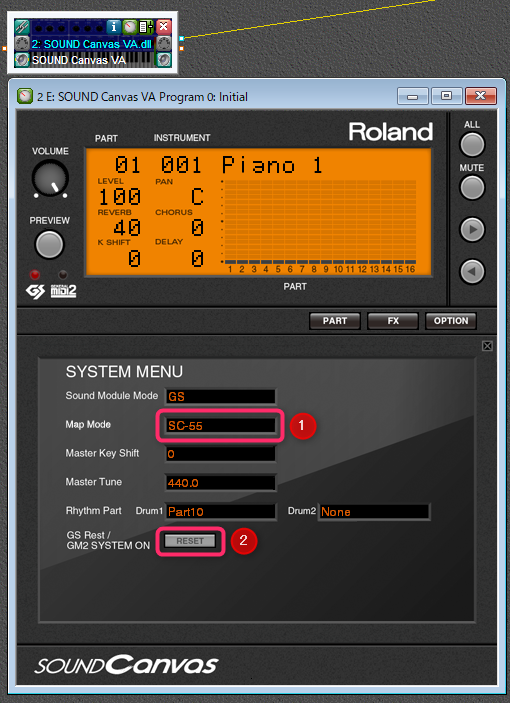Switch to the FX tab

393,321
